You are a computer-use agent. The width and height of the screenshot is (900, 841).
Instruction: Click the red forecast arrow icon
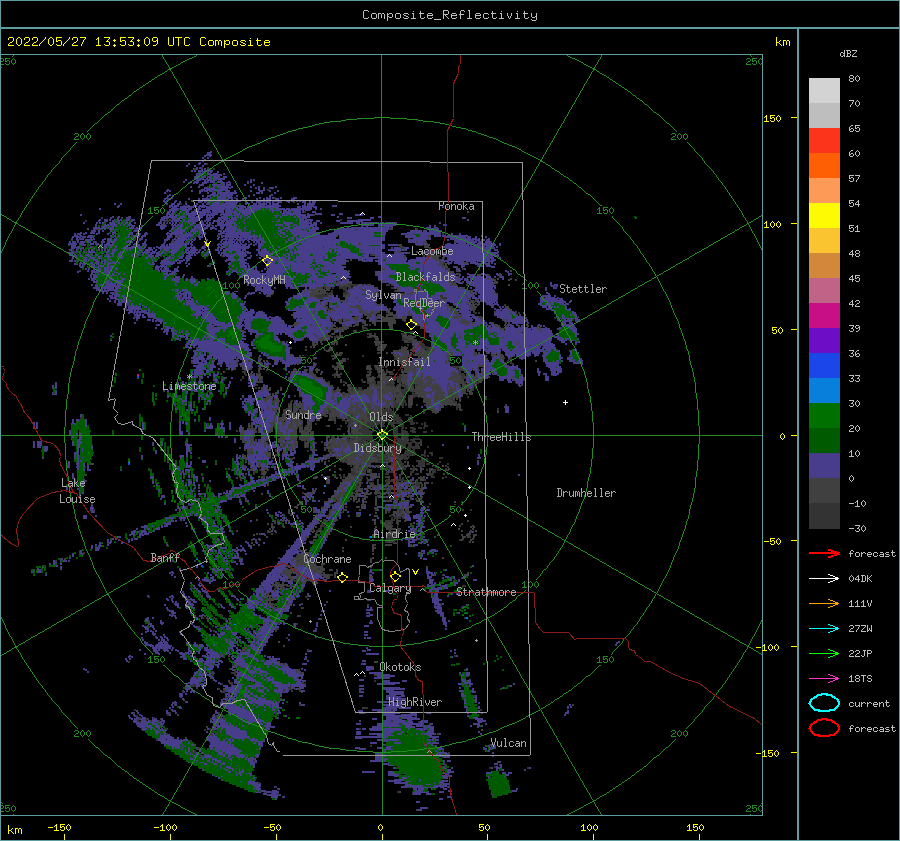pos(824,553)
